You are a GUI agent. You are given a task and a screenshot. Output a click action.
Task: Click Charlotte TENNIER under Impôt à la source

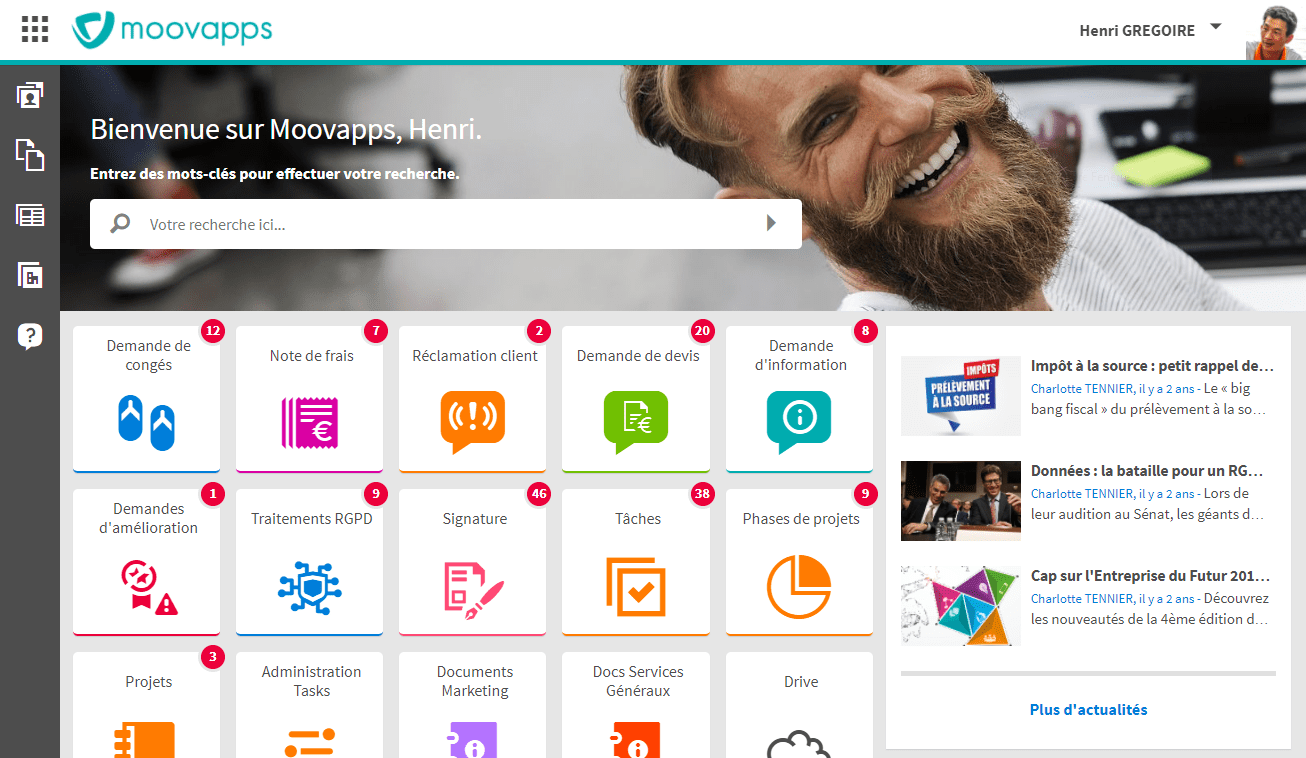[x=1082, y=388]
